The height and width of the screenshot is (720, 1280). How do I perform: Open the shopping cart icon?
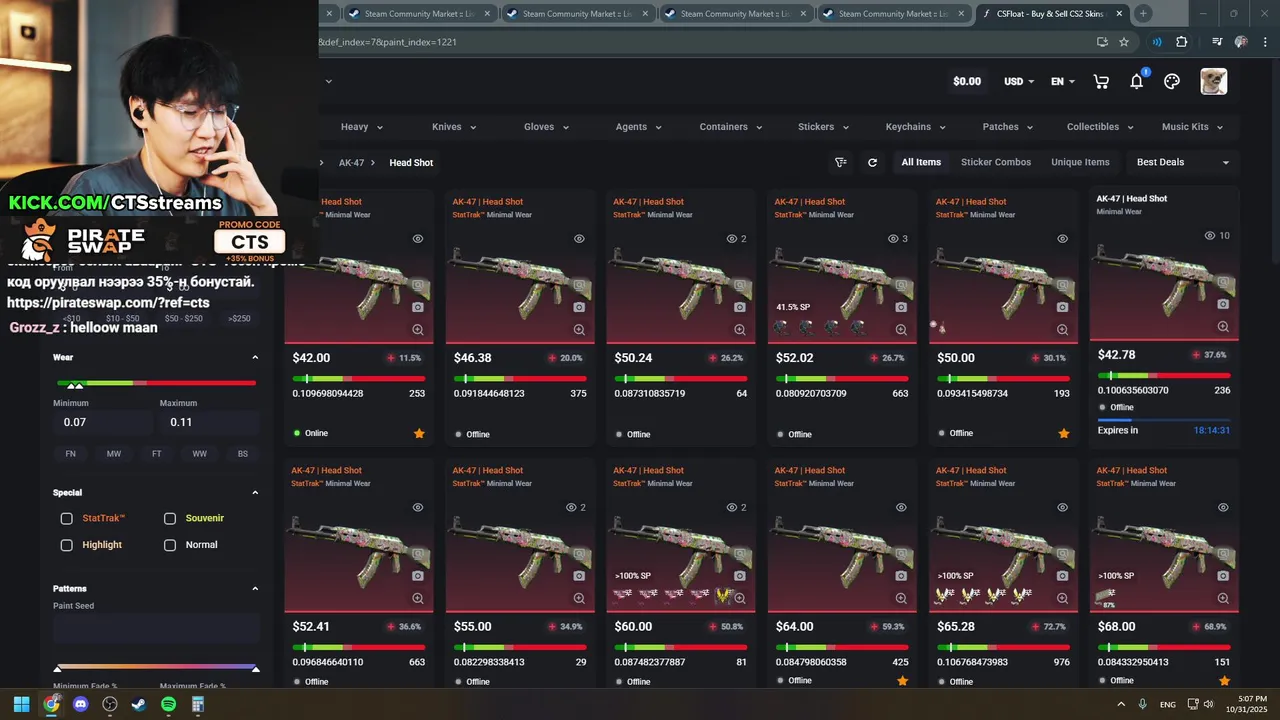point(1101,82)
